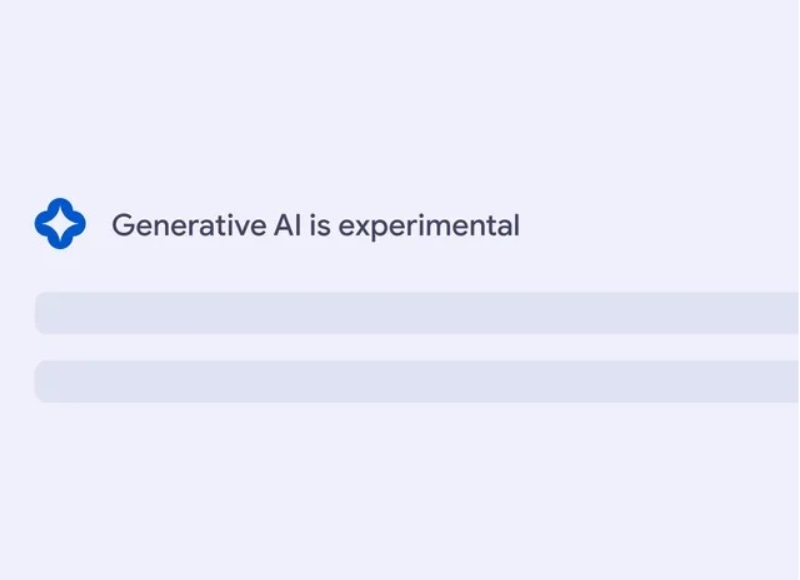The image size is (800, 580).
Task: Select the word 'experimental' in the heading
Action: 429,226
